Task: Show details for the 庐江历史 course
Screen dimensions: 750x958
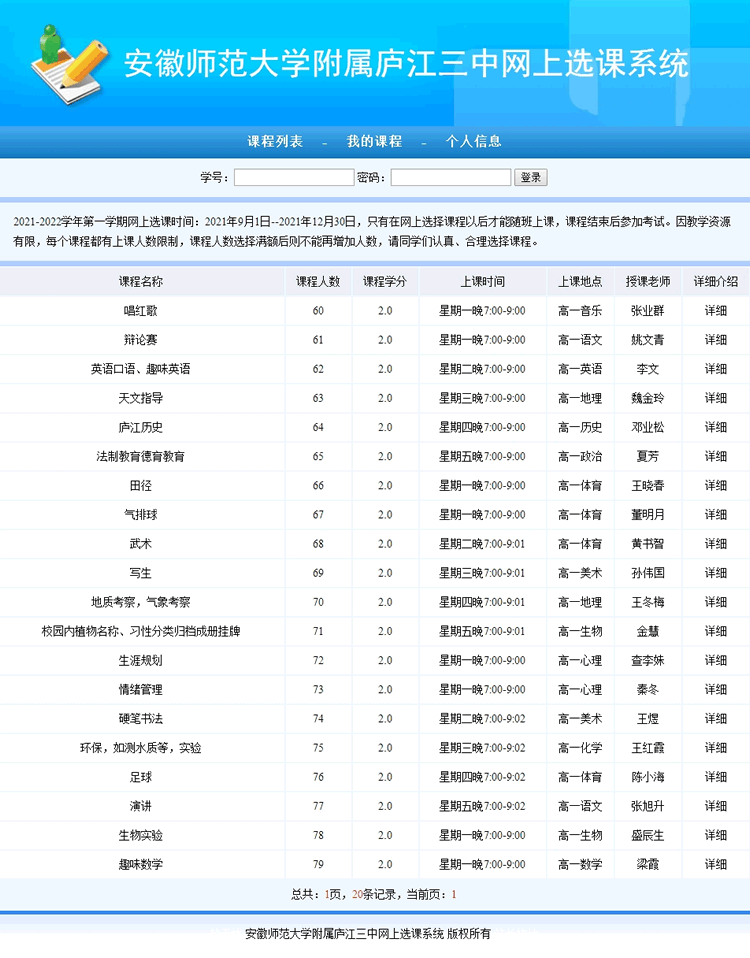Action: pos(715,427)
